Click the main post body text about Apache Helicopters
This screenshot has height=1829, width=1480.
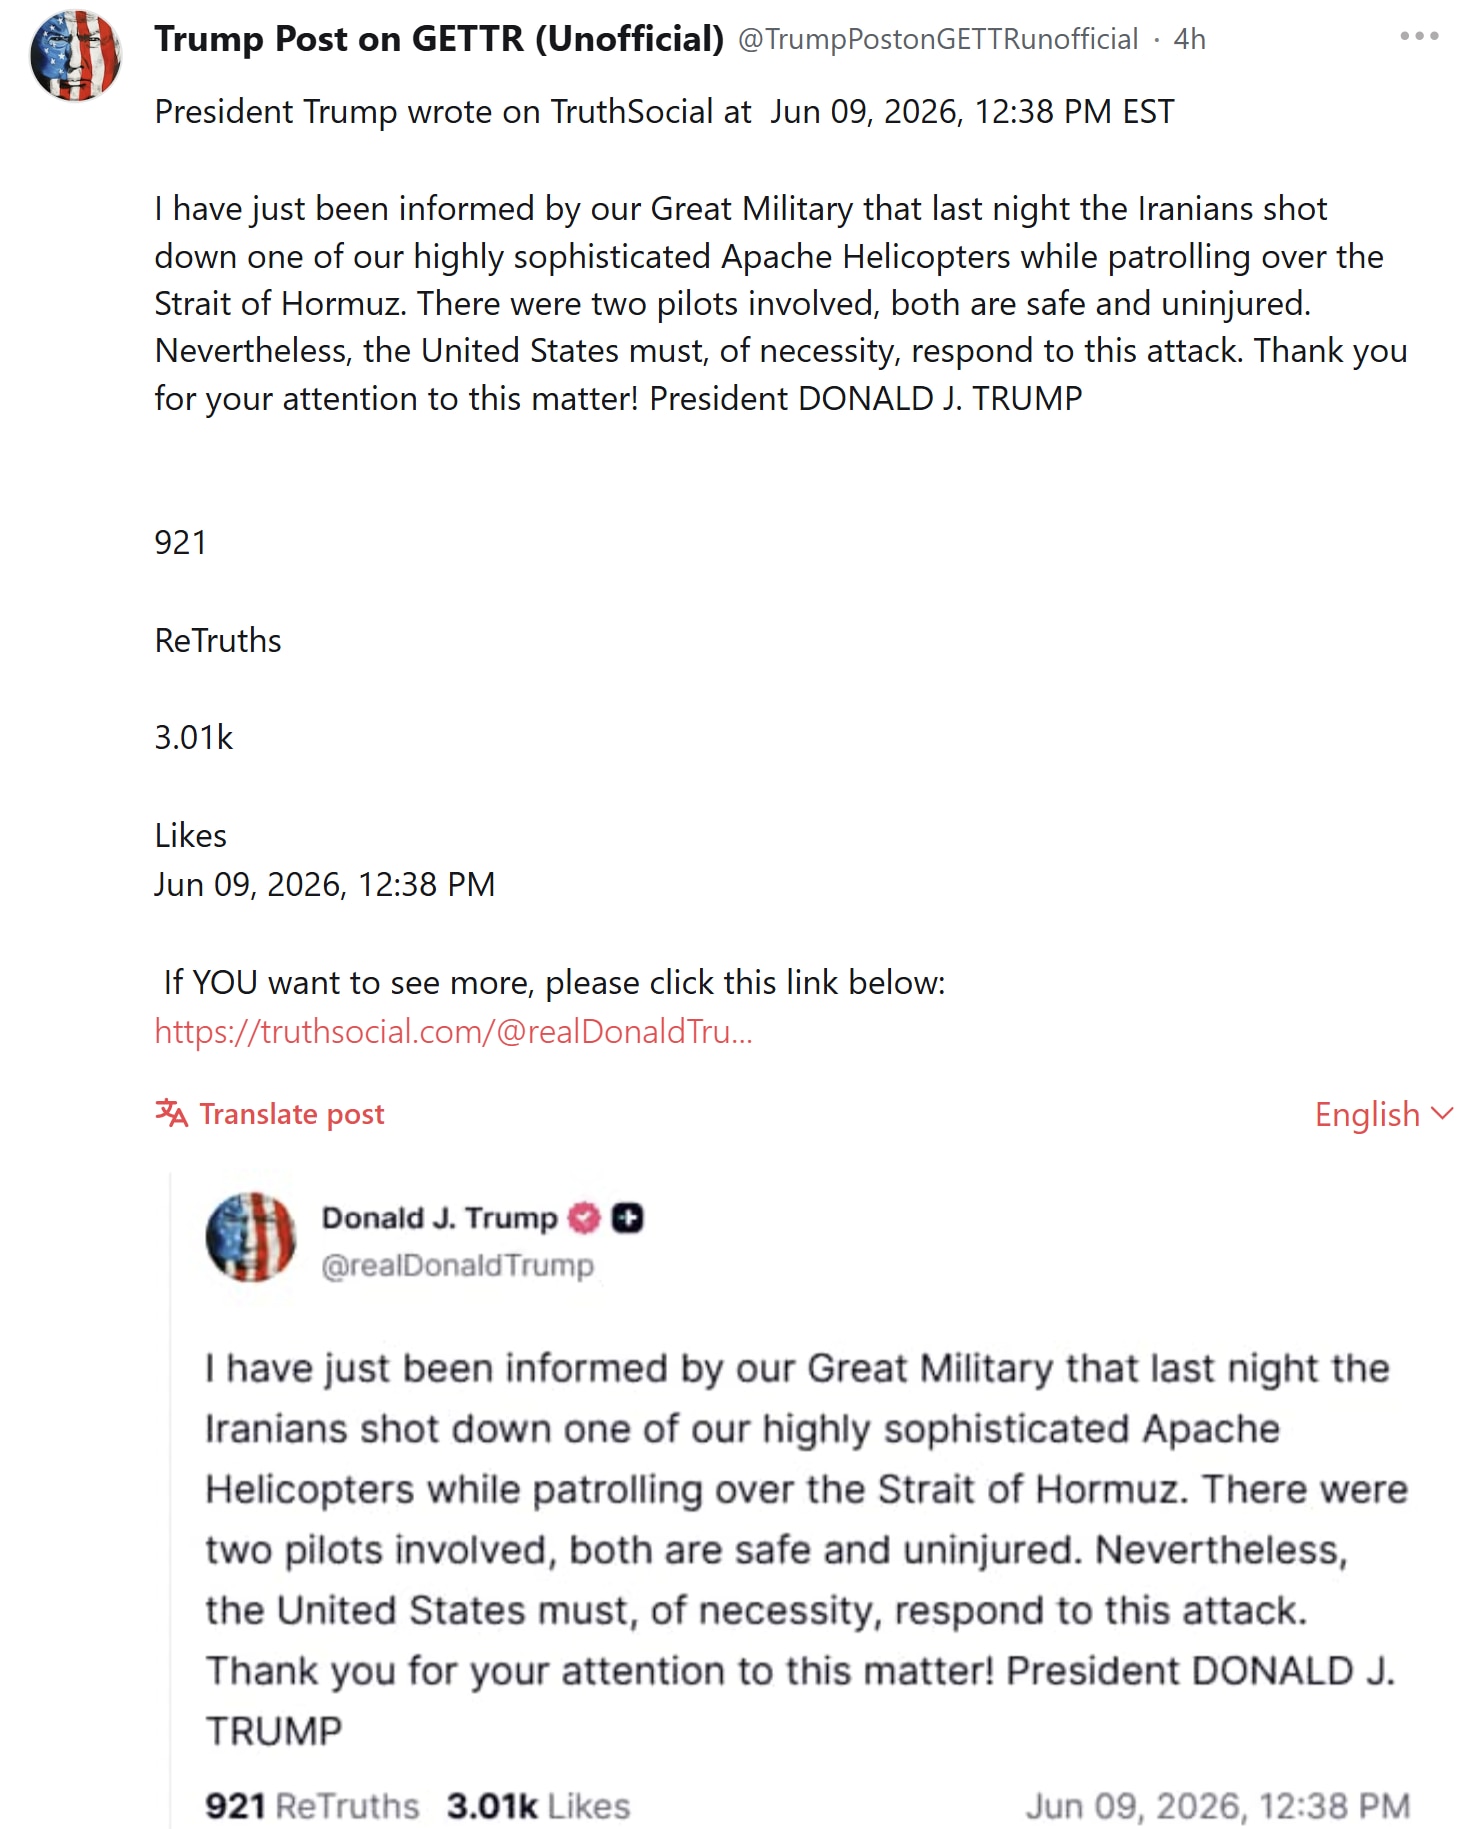[781, 303]
